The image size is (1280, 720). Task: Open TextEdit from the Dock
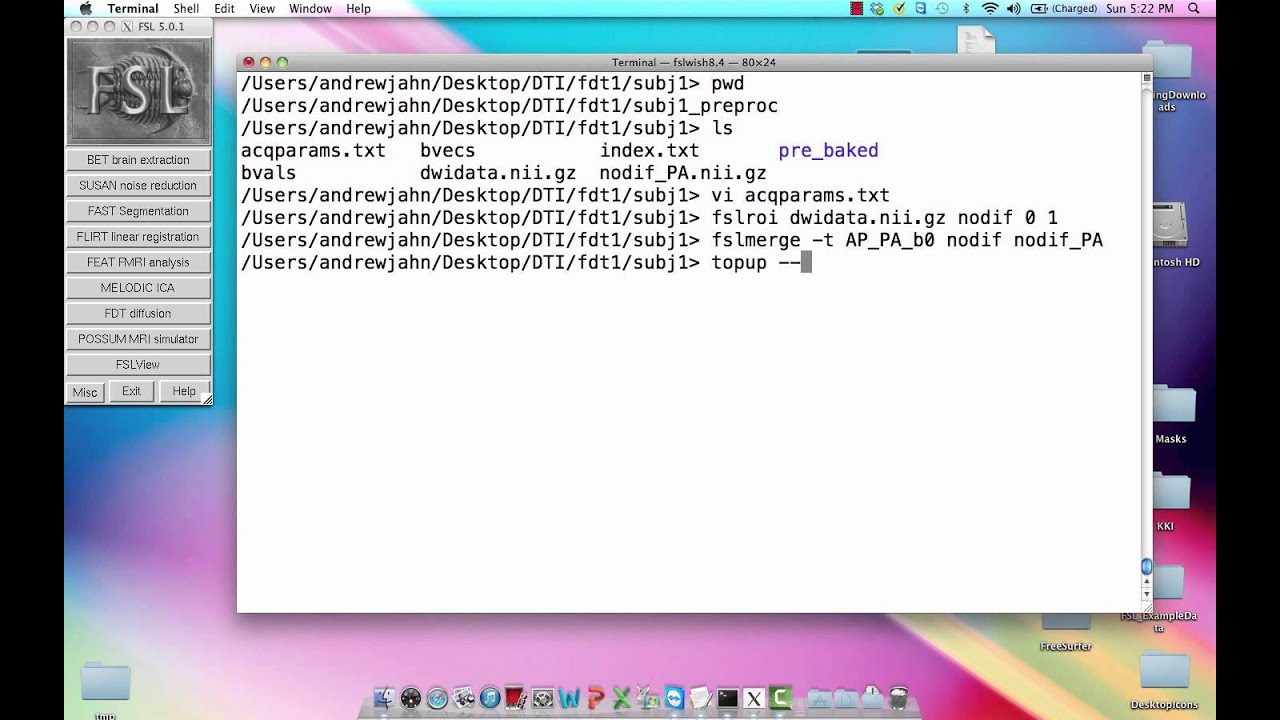(700, 698)
